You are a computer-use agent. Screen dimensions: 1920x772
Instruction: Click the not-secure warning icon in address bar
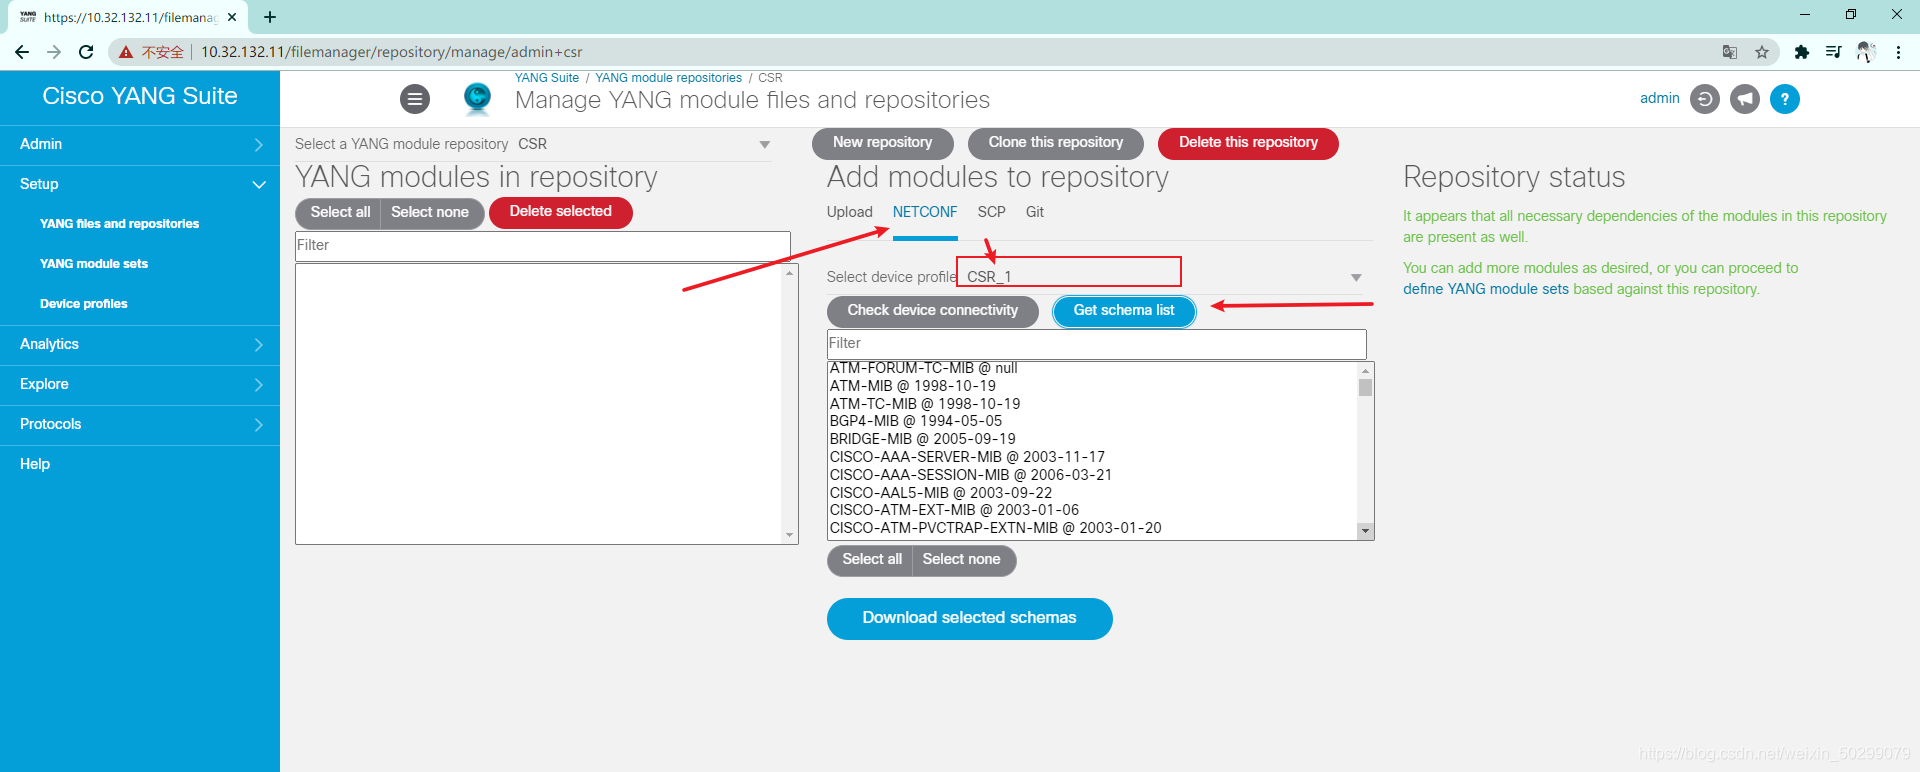coord(126,52)
